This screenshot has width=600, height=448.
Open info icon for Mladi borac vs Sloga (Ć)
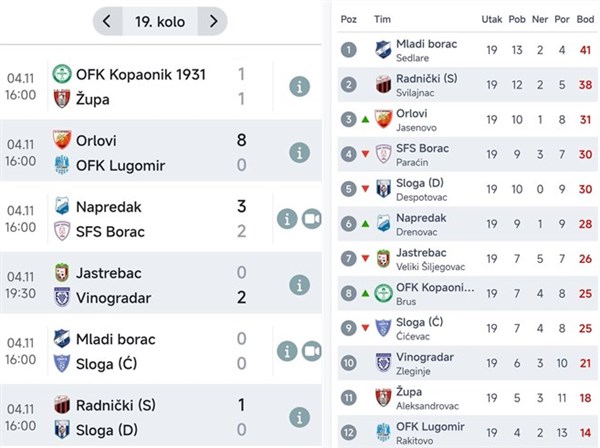(x=287, y=350)
